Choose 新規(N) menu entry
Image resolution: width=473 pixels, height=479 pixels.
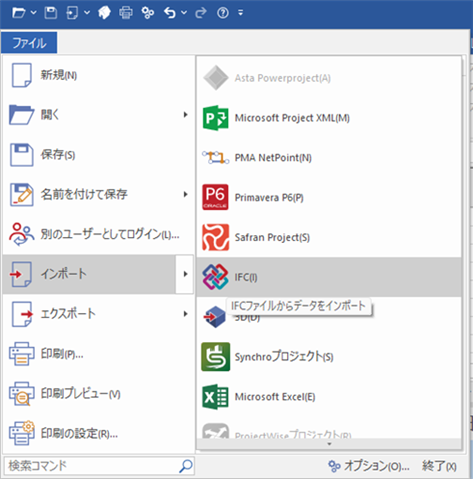coord(98,75)
